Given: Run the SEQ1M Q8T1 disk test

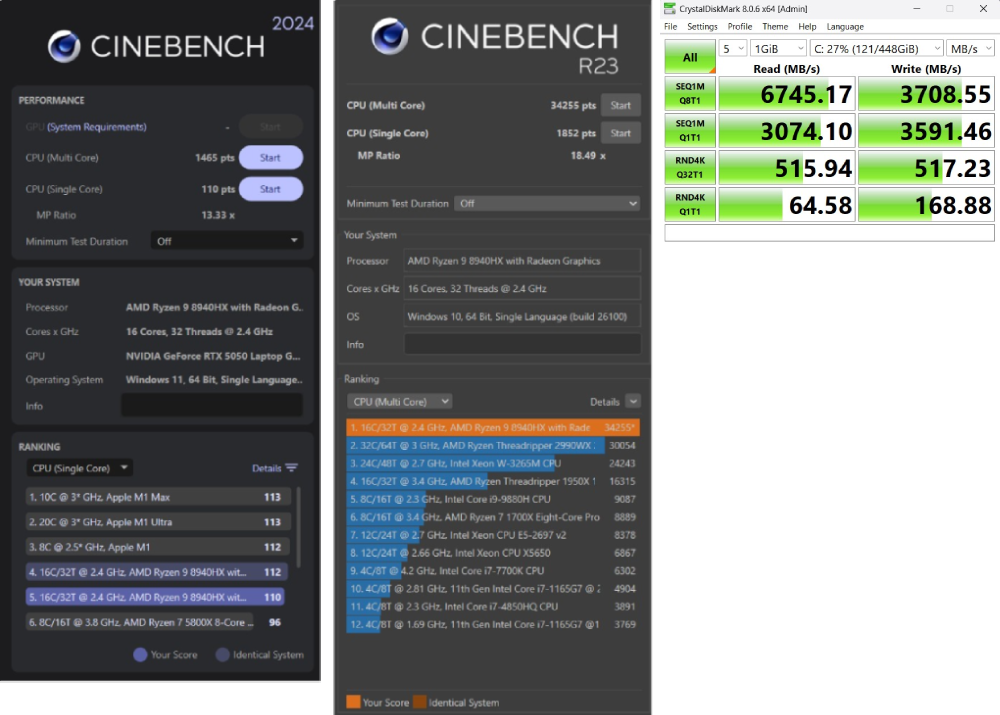Looking at the screenshot, I should (689, 93).
